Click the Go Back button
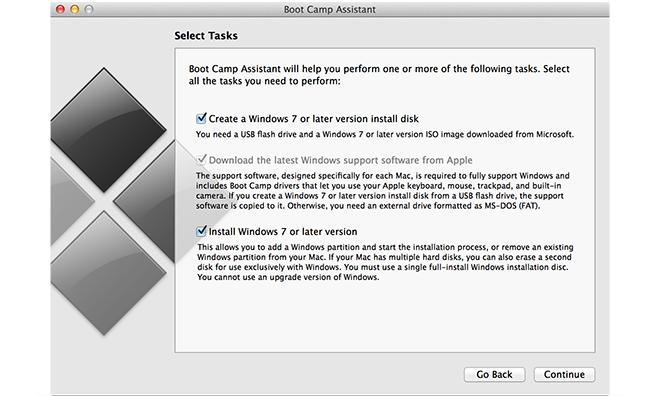The width and height of the screenshot is (660, 396). coord(494,374)
